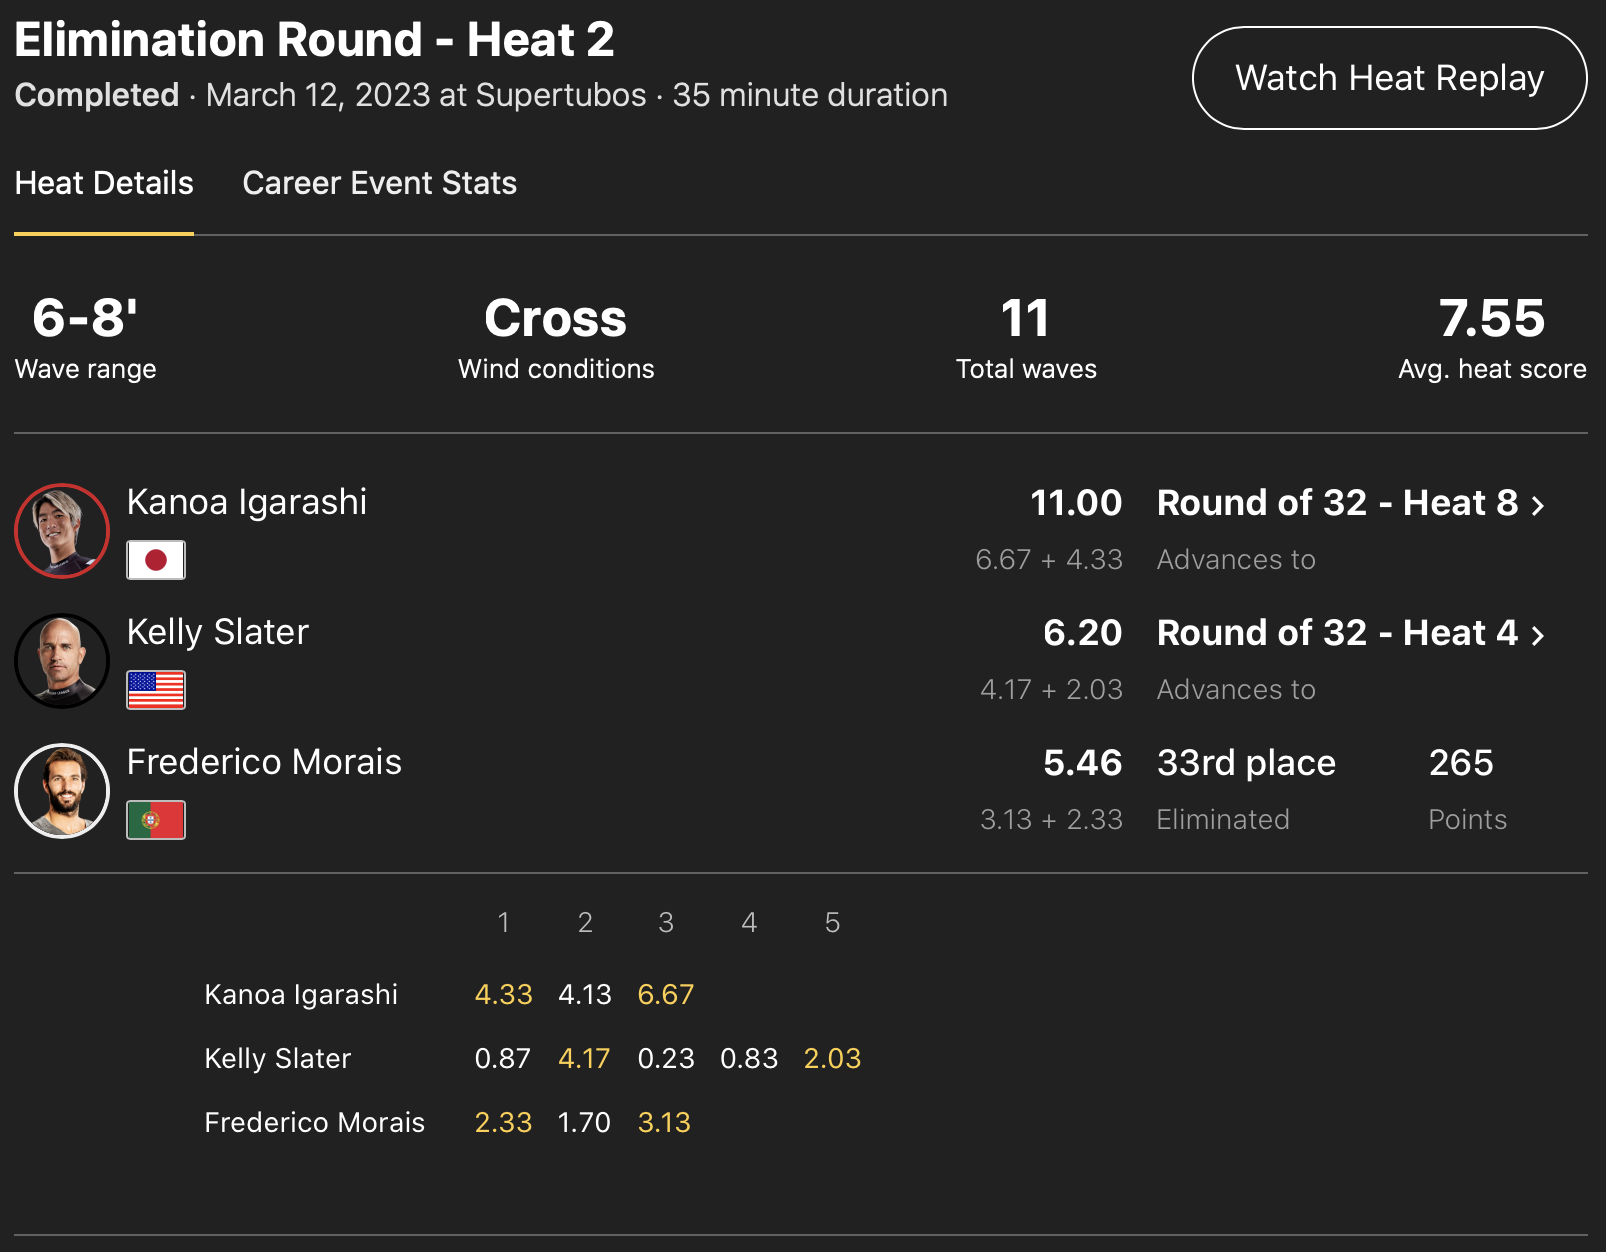
Task: Open the Round of 32 - Heat 8 link
Action: (x=1337, y=503)
